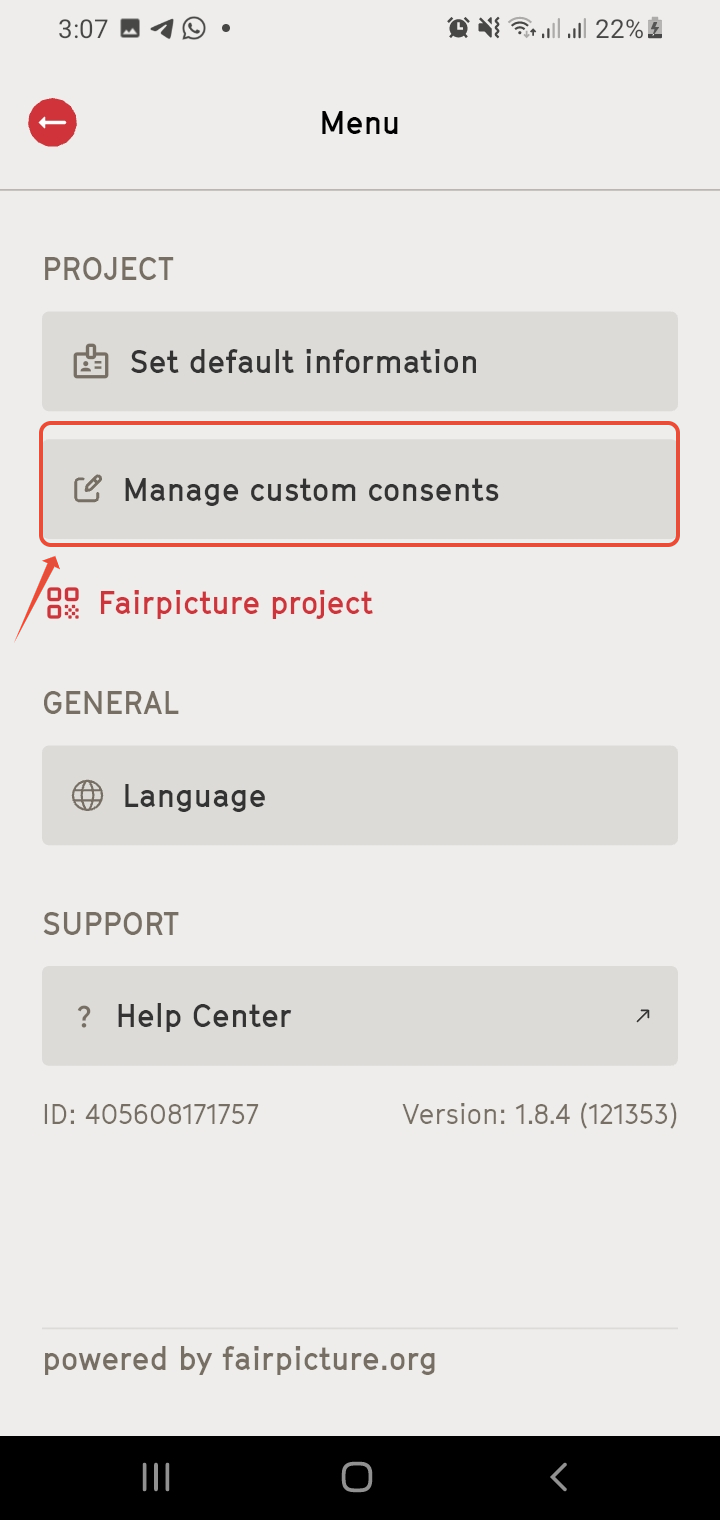The width and height of the screenshot is (720, 1520).
Task: Open Manage custom consents
Action: click(x=360, y=489)
